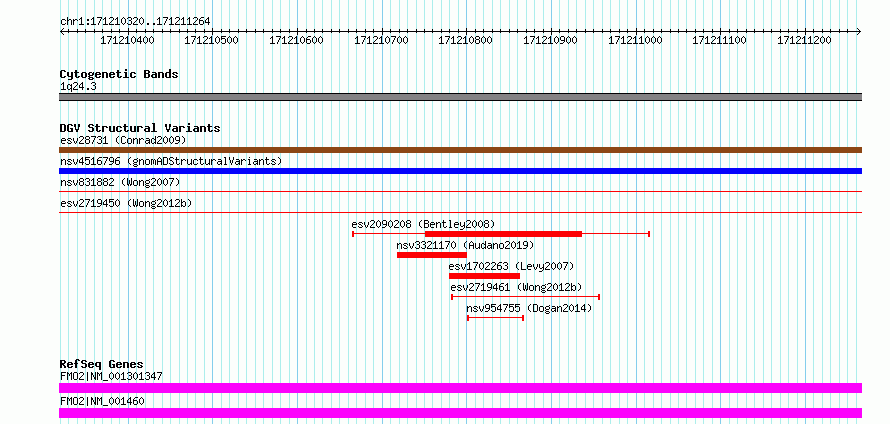
Task: Click the nsv831882 (Wong2007) label
Action: pos(120,182)
